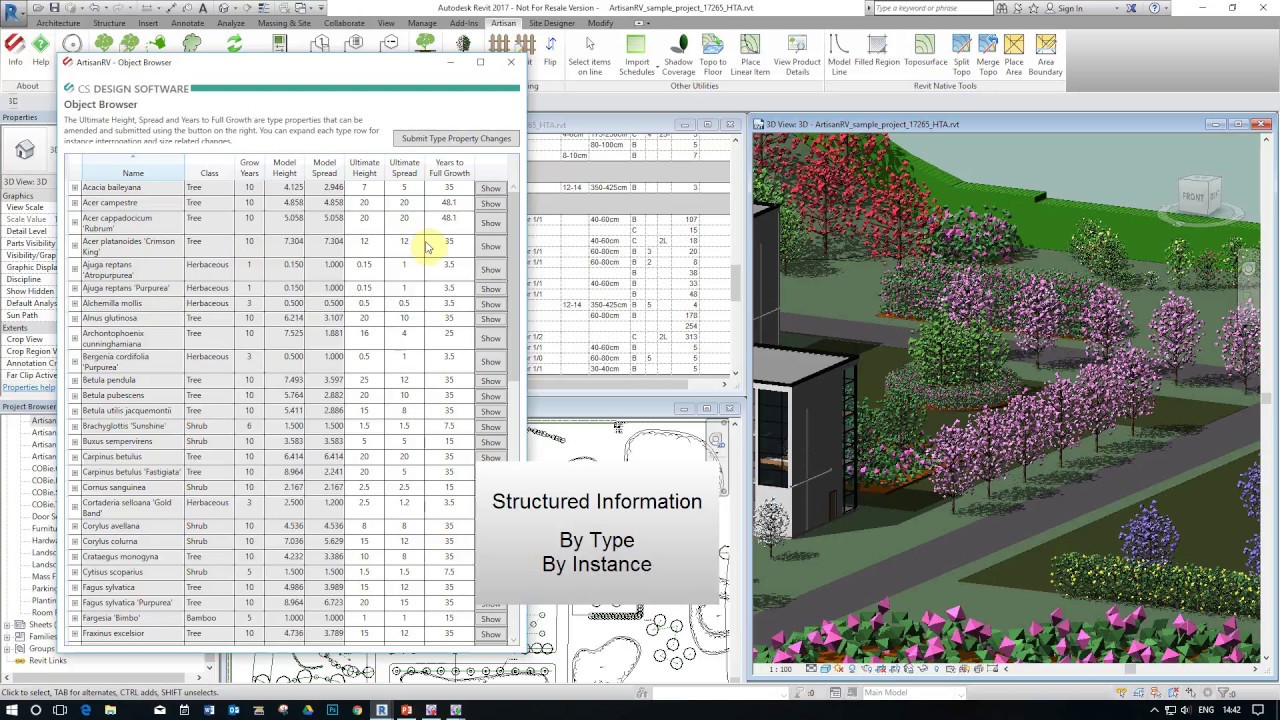Click Submit Type Property Changes button
The image size is (1280, 720).
[x=456, y=138]
